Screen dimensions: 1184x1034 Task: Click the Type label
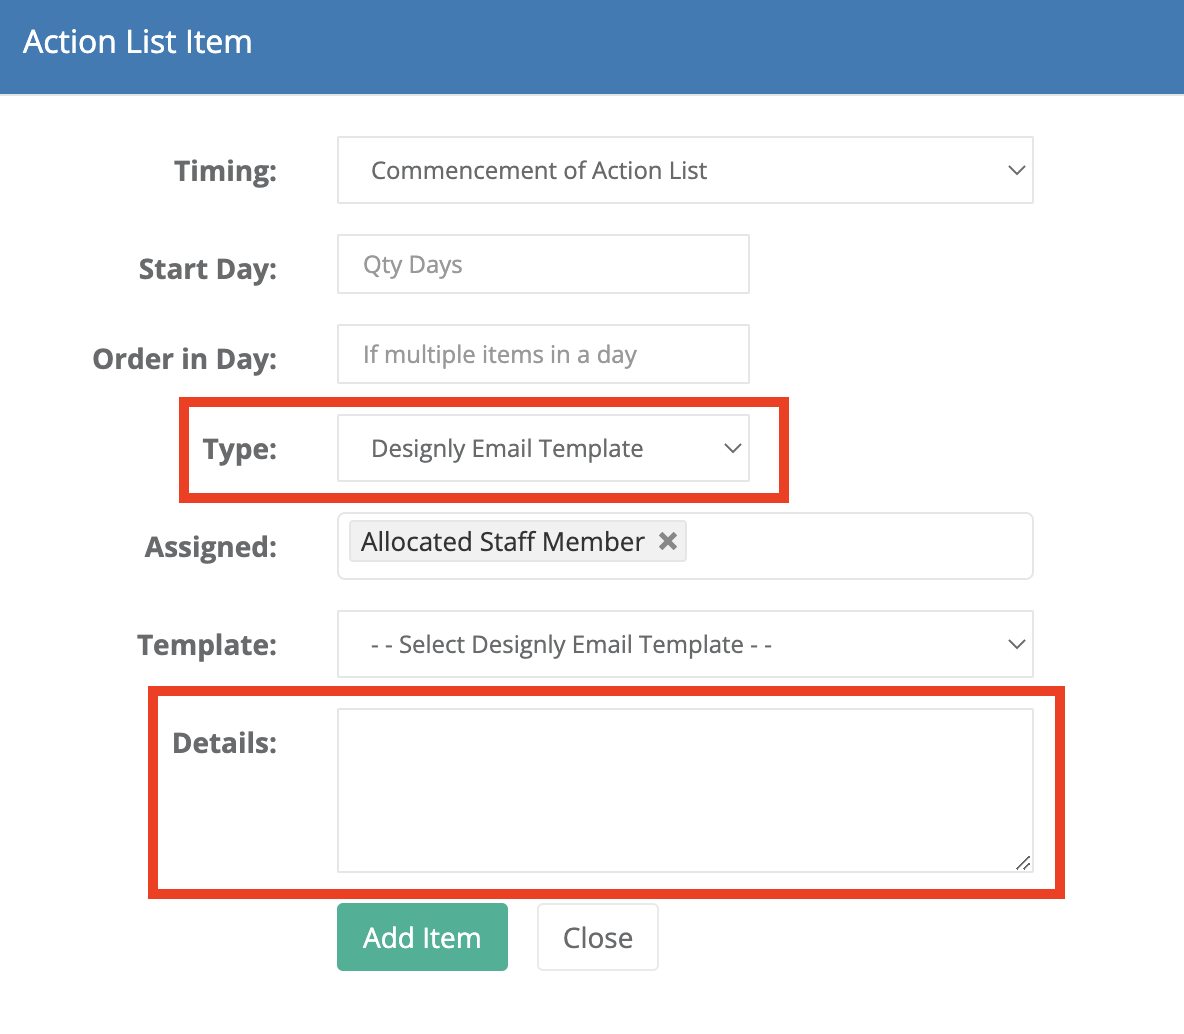pos(239,449)
